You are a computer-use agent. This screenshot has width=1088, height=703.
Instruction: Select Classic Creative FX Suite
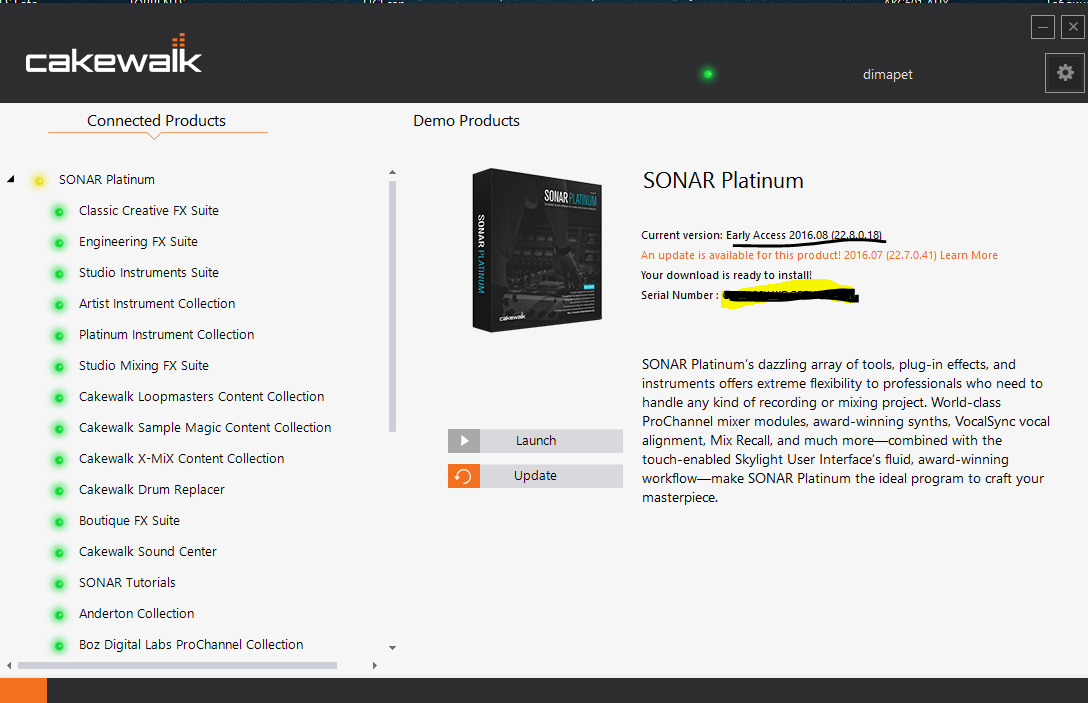pos(148,210)
